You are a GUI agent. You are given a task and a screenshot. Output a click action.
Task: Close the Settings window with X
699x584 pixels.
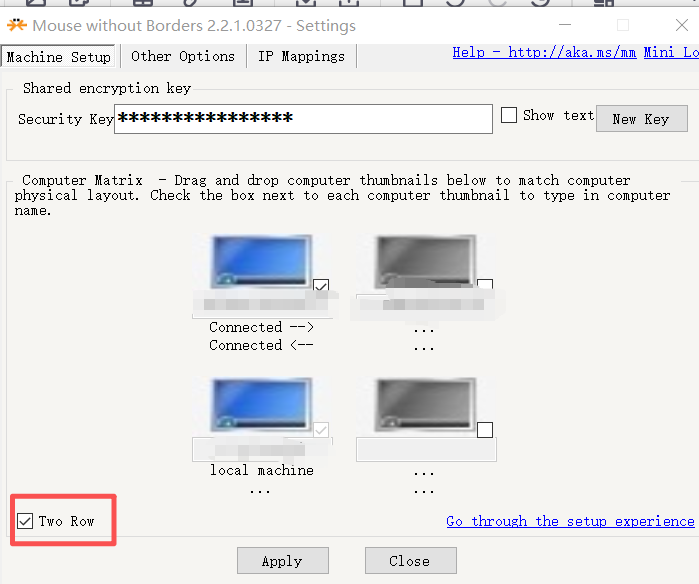click(x=682, y=25)
